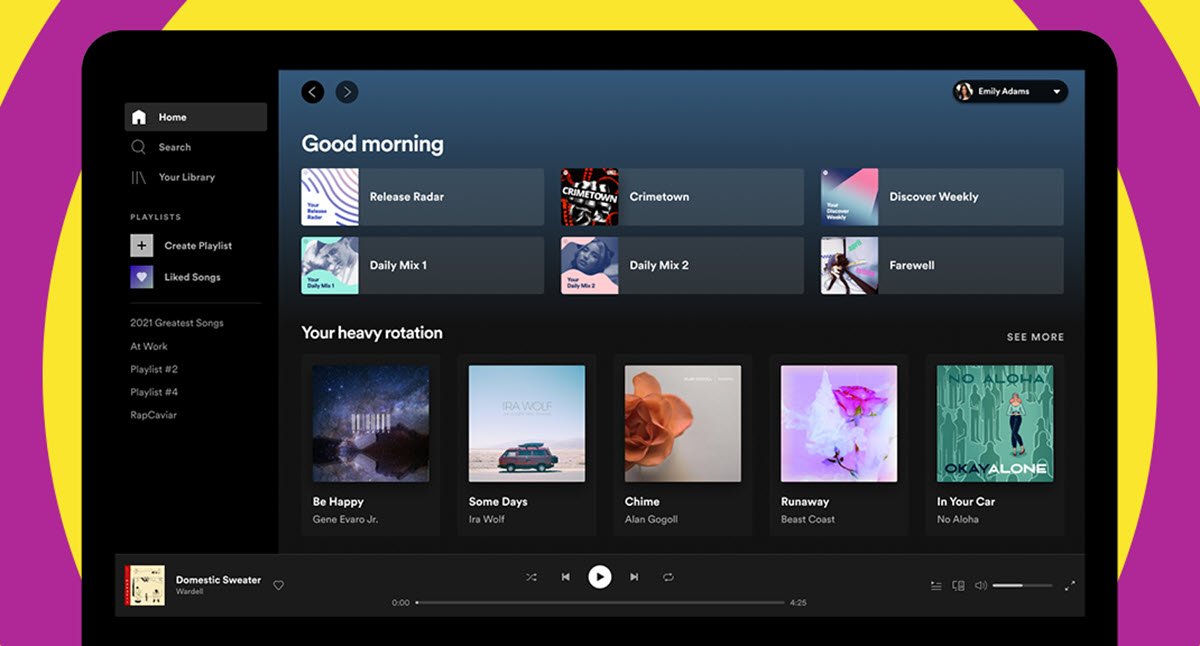This screenshot has width=1200, height=646.
Task: Open the Search page from sidebar
Action: [174, 147]
